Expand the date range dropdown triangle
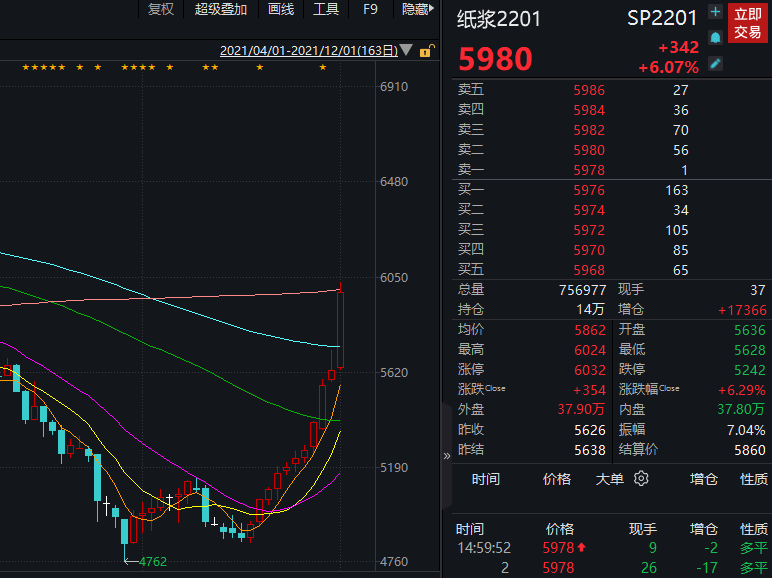 406,50
